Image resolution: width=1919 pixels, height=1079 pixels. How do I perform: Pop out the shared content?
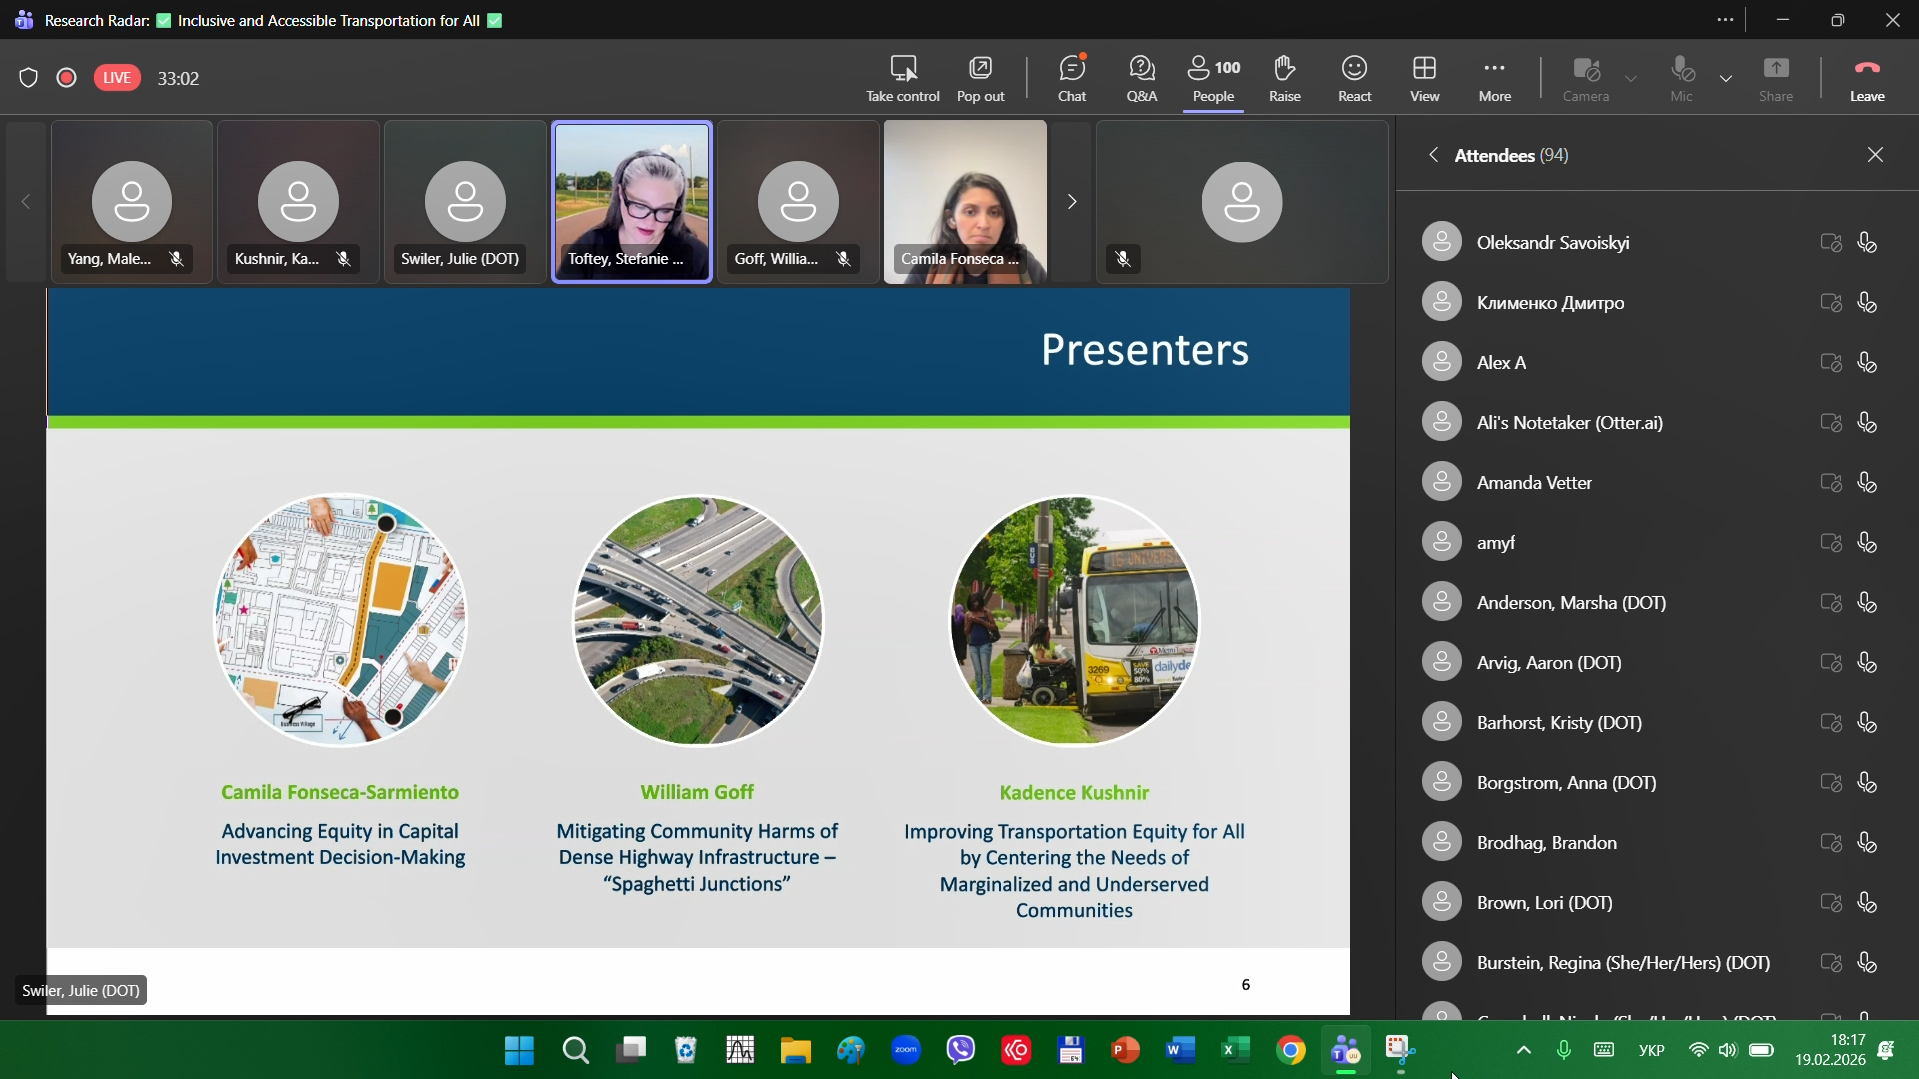point(980,78)
